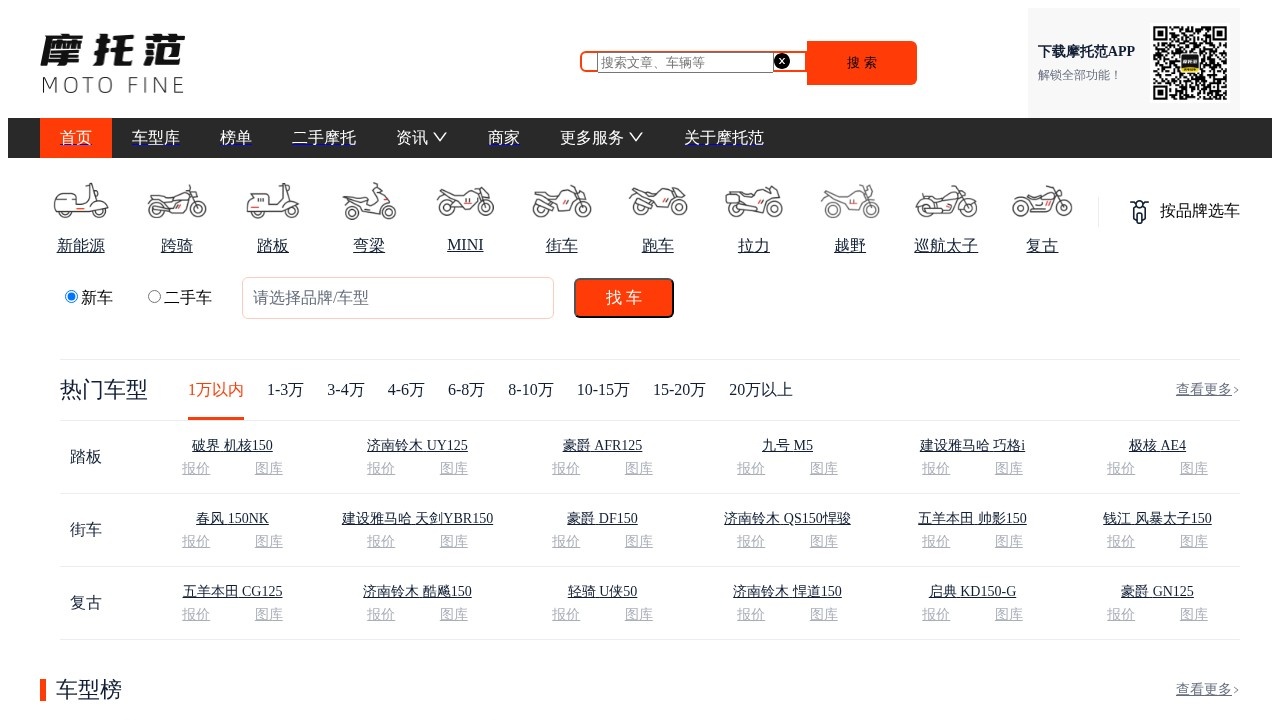Image resolution: width=1280 pixels, height=720 pixels.
Task: Choose the 弯梁 underbone bike icon
Action: point(369,201)
